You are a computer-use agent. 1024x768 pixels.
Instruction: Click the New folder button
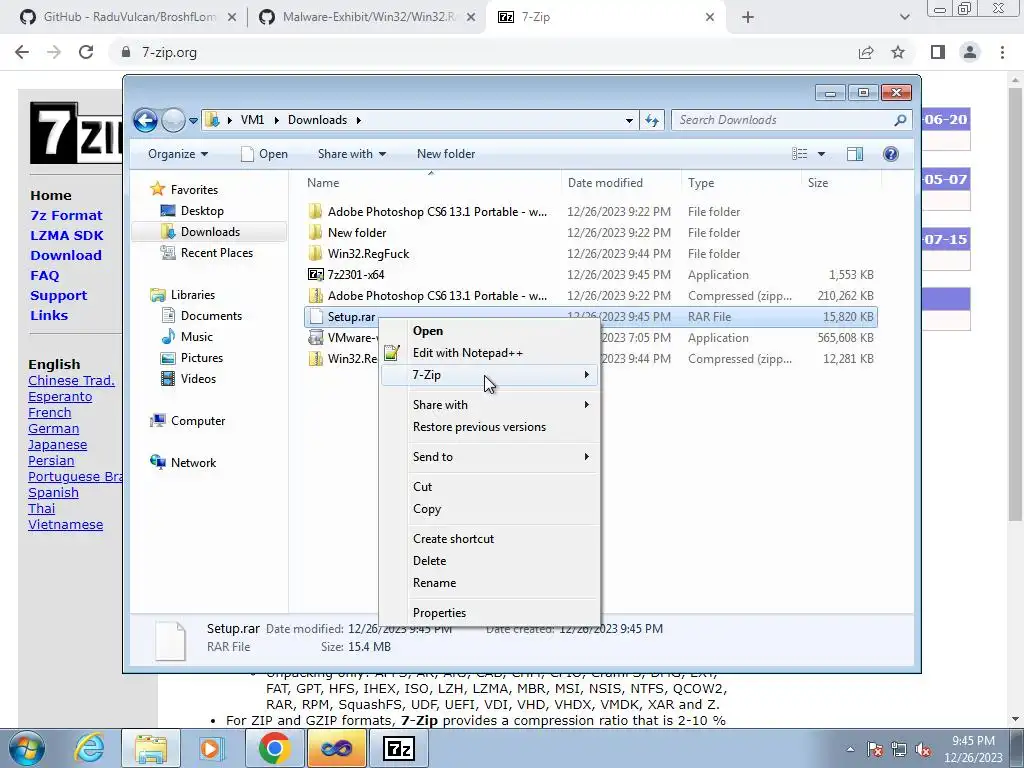[x=446, y=154]
